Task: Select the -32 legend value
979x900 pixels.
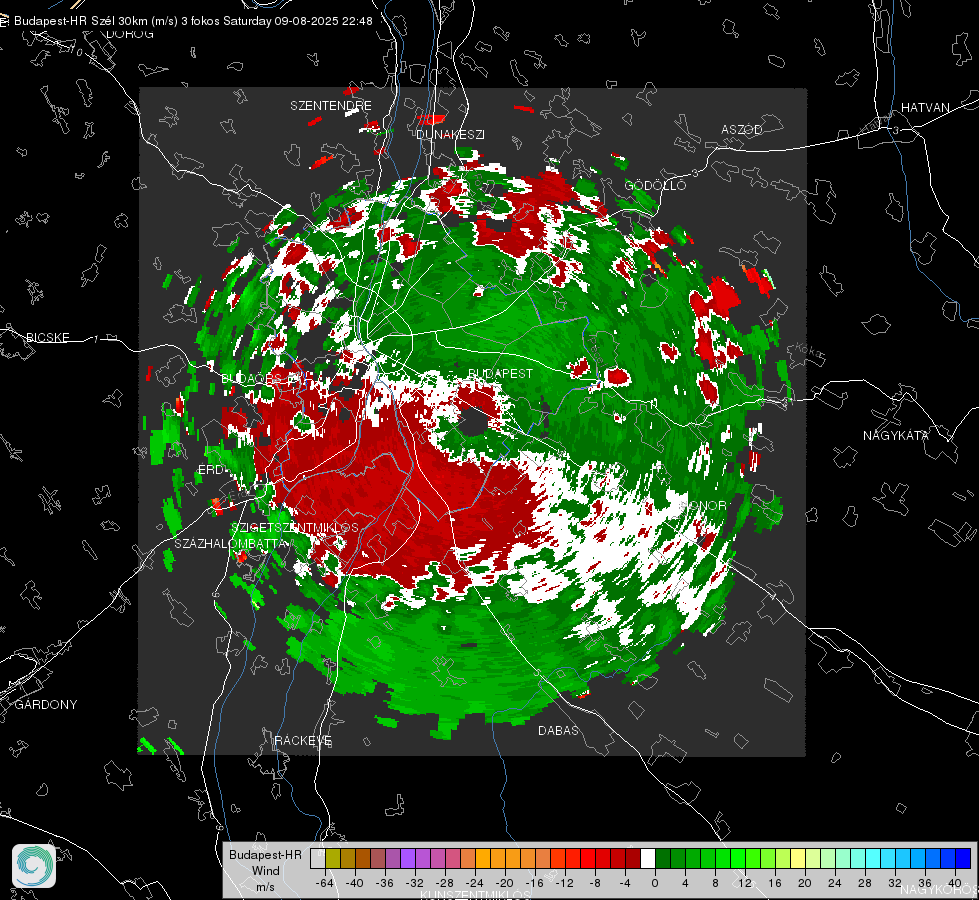Action: (415, 883)
